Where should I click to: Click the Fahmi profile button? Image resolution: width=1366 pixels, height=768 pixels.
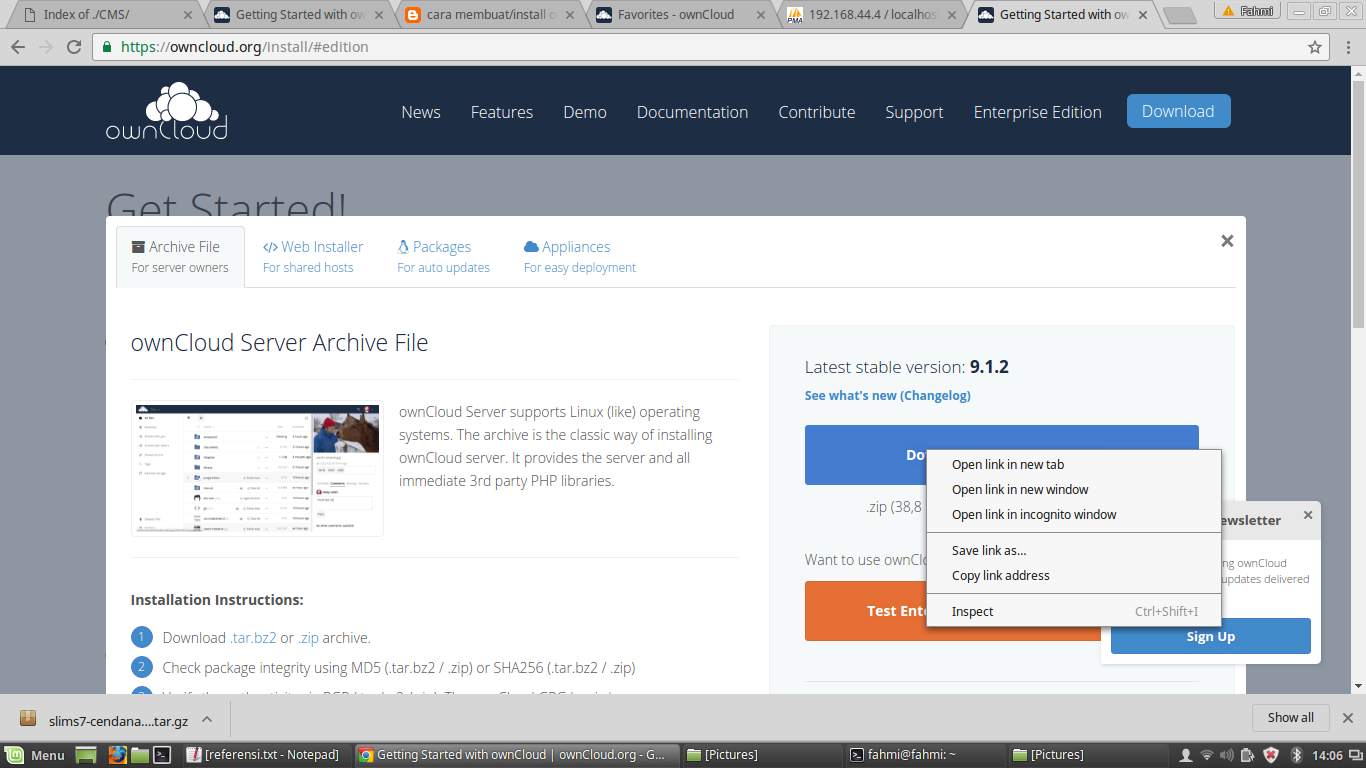1248,10
